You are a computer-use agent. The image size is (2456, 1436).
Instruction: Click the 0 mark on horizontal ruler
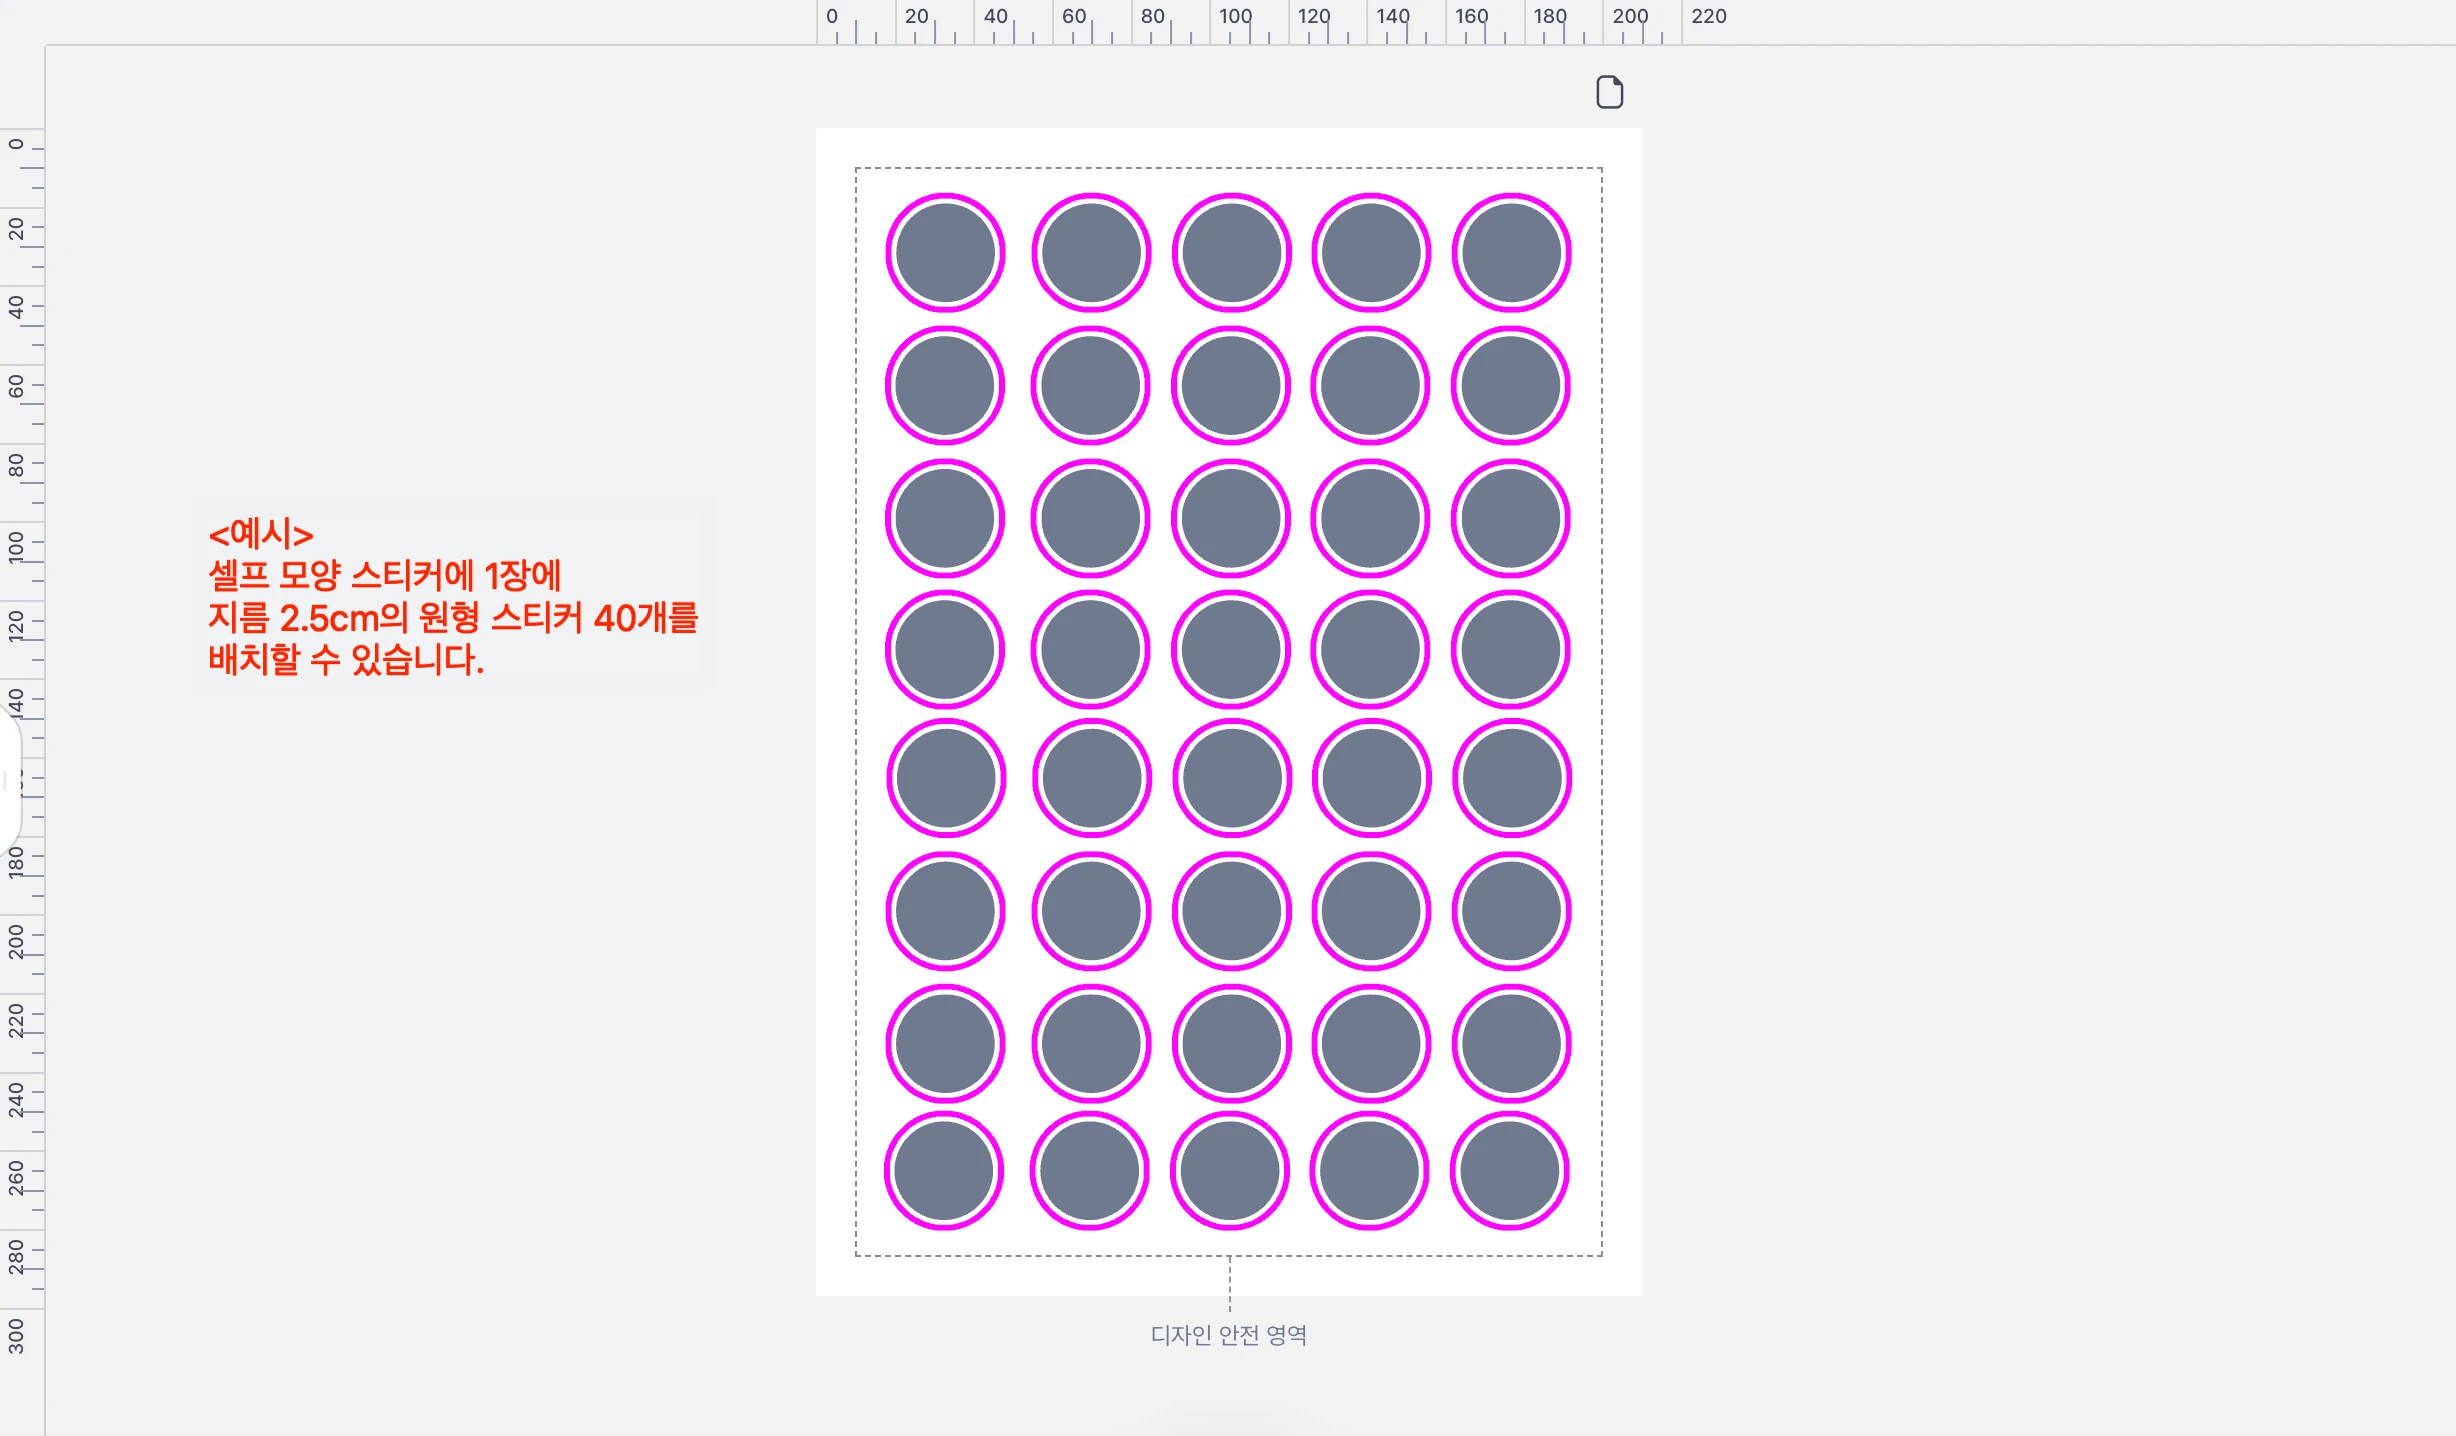(831, 17)
